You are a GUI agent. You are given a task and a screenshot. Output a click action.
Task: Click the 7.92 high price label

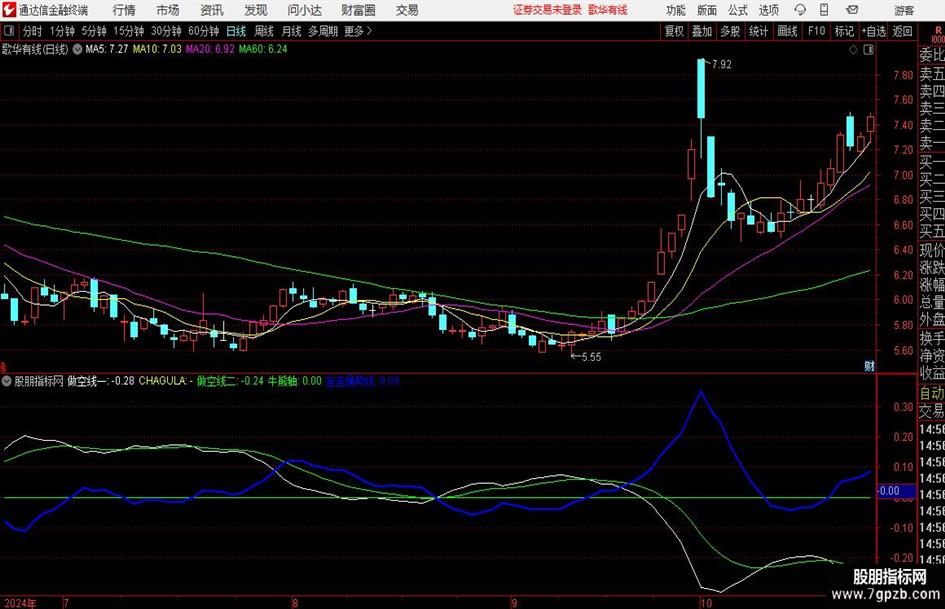(721, 65)
